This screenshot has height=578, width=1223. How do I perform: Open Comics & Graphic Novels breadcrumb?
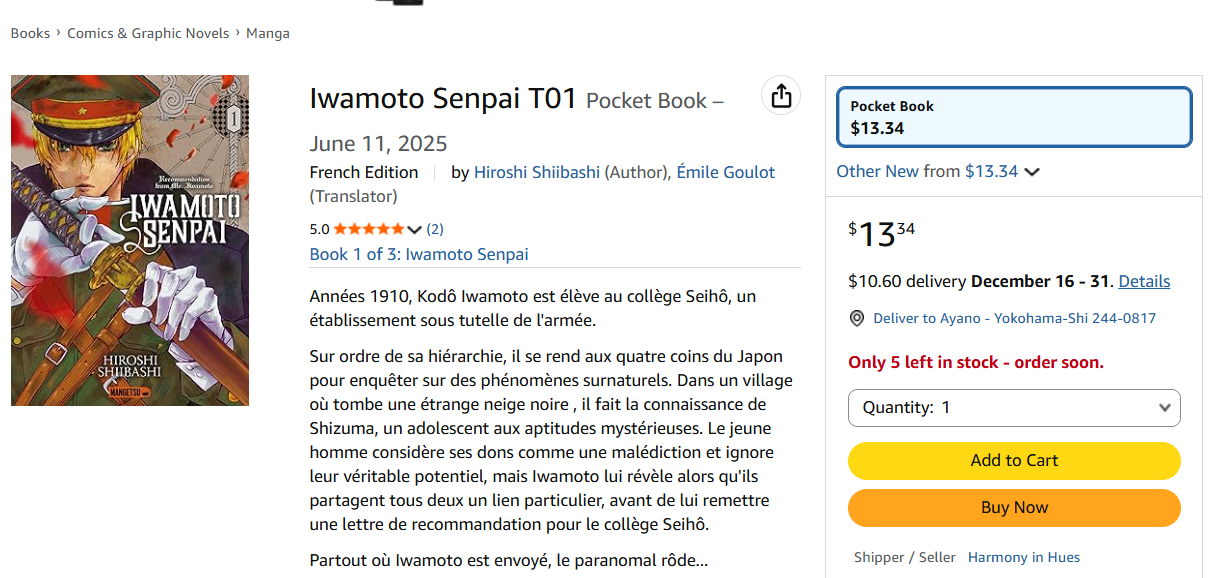coord(148,33)
